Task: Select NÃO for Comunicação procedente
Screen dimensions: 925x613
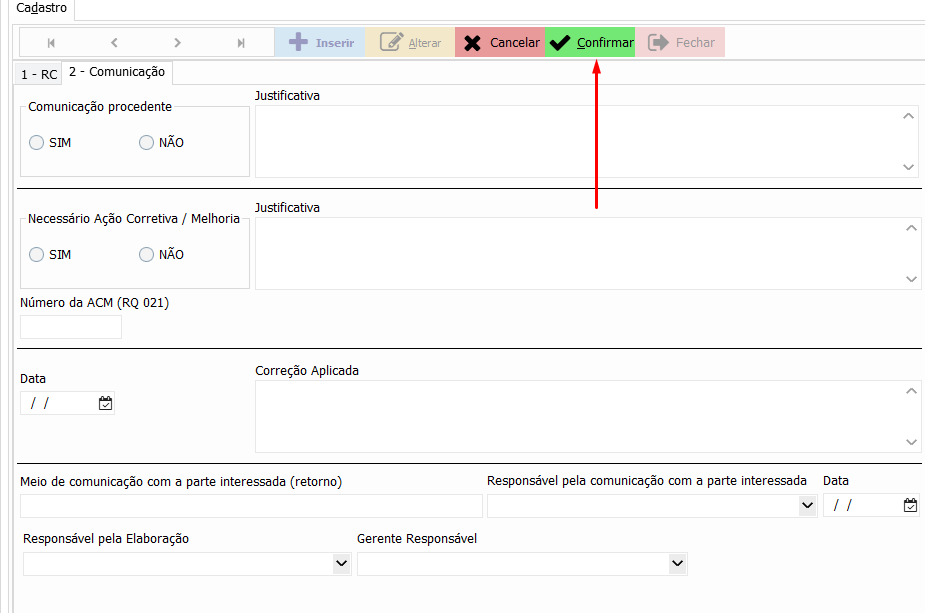Action: point(147,143)
